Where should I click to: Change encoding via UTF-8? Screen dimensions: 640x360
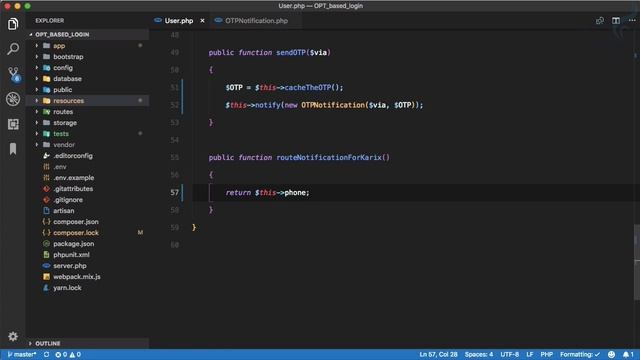click(x=509, y=354)
